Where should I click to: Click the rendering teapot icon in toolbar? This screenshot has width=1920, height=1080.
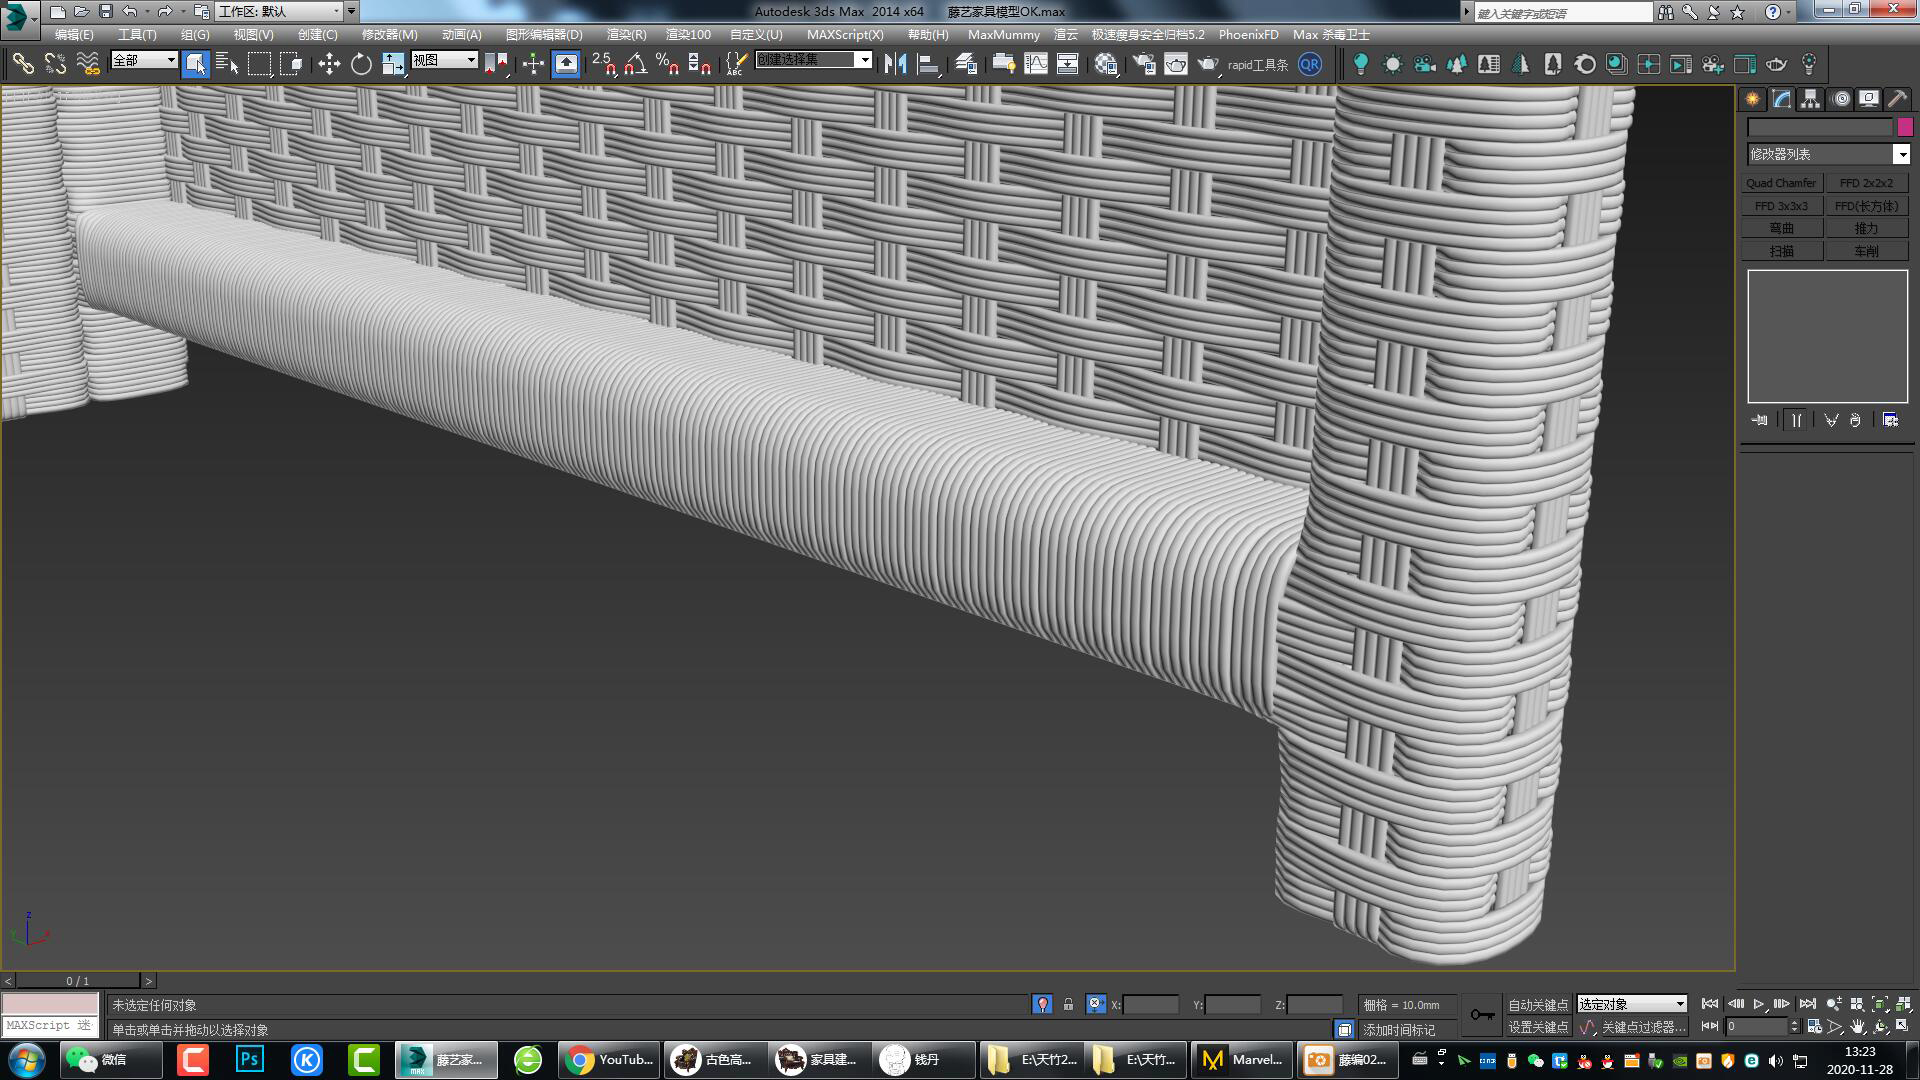1176,64
